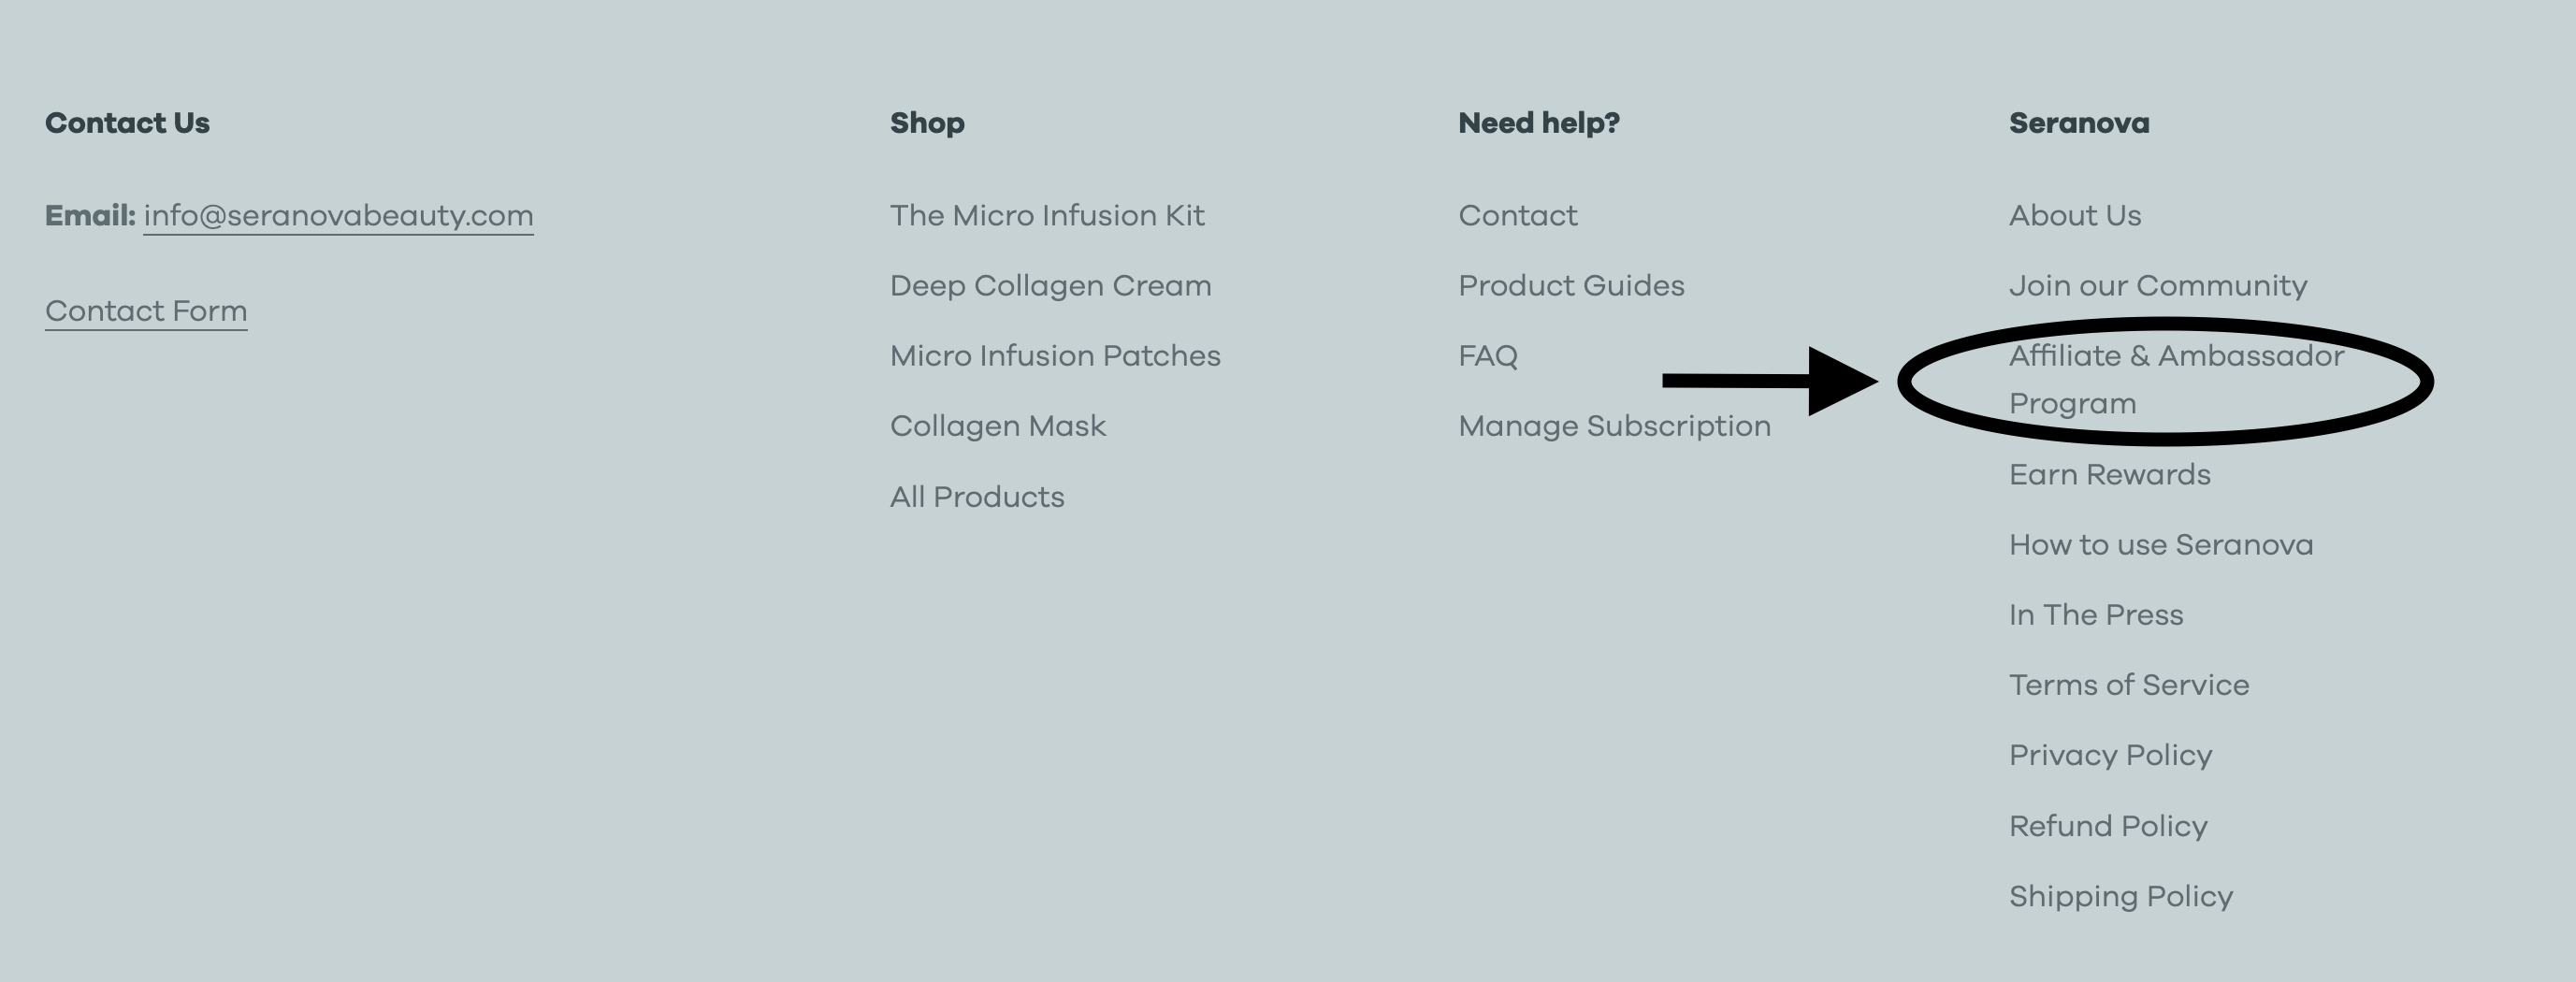Select the Earn Rewards link
This screenshot has height=982, width=2576.
tap(2110, 475)
